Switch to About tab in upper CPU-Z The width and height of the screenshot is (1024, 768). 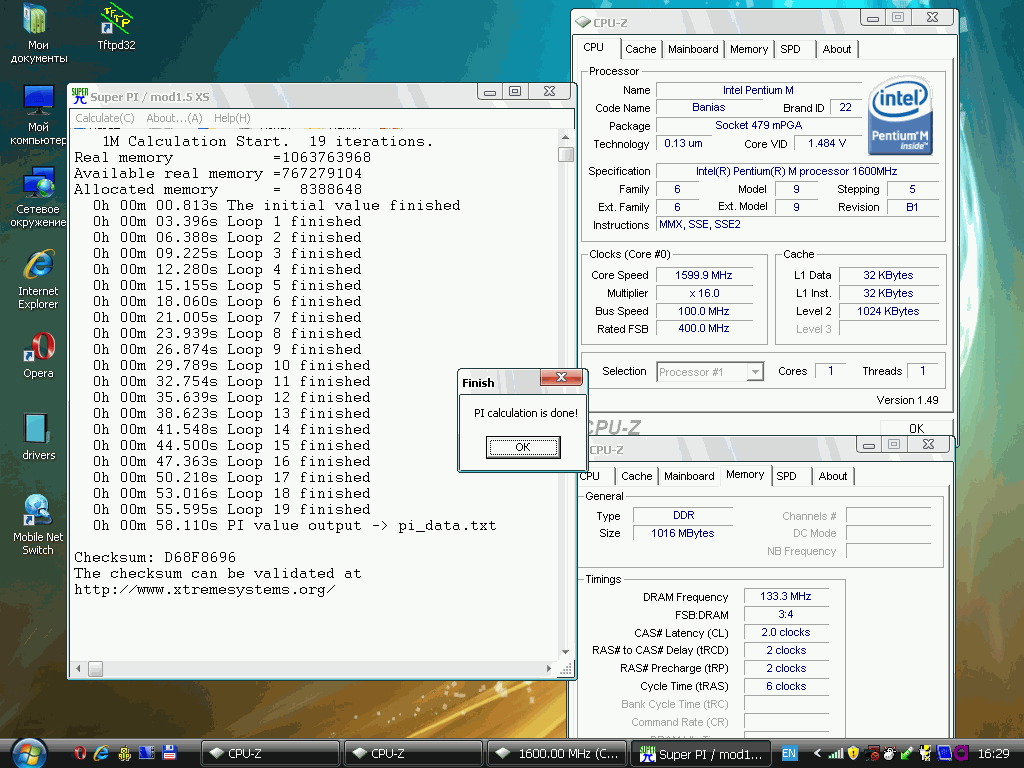point(837,49)
